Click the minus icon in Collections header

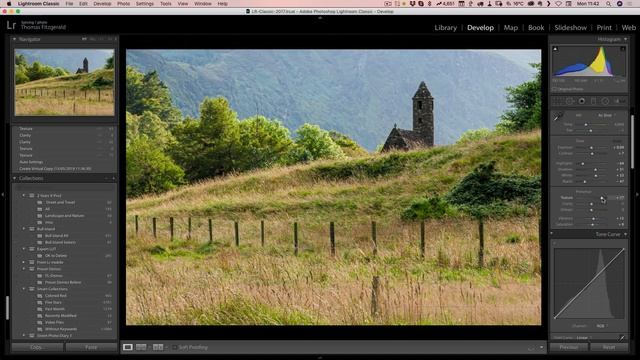[106, 178]
